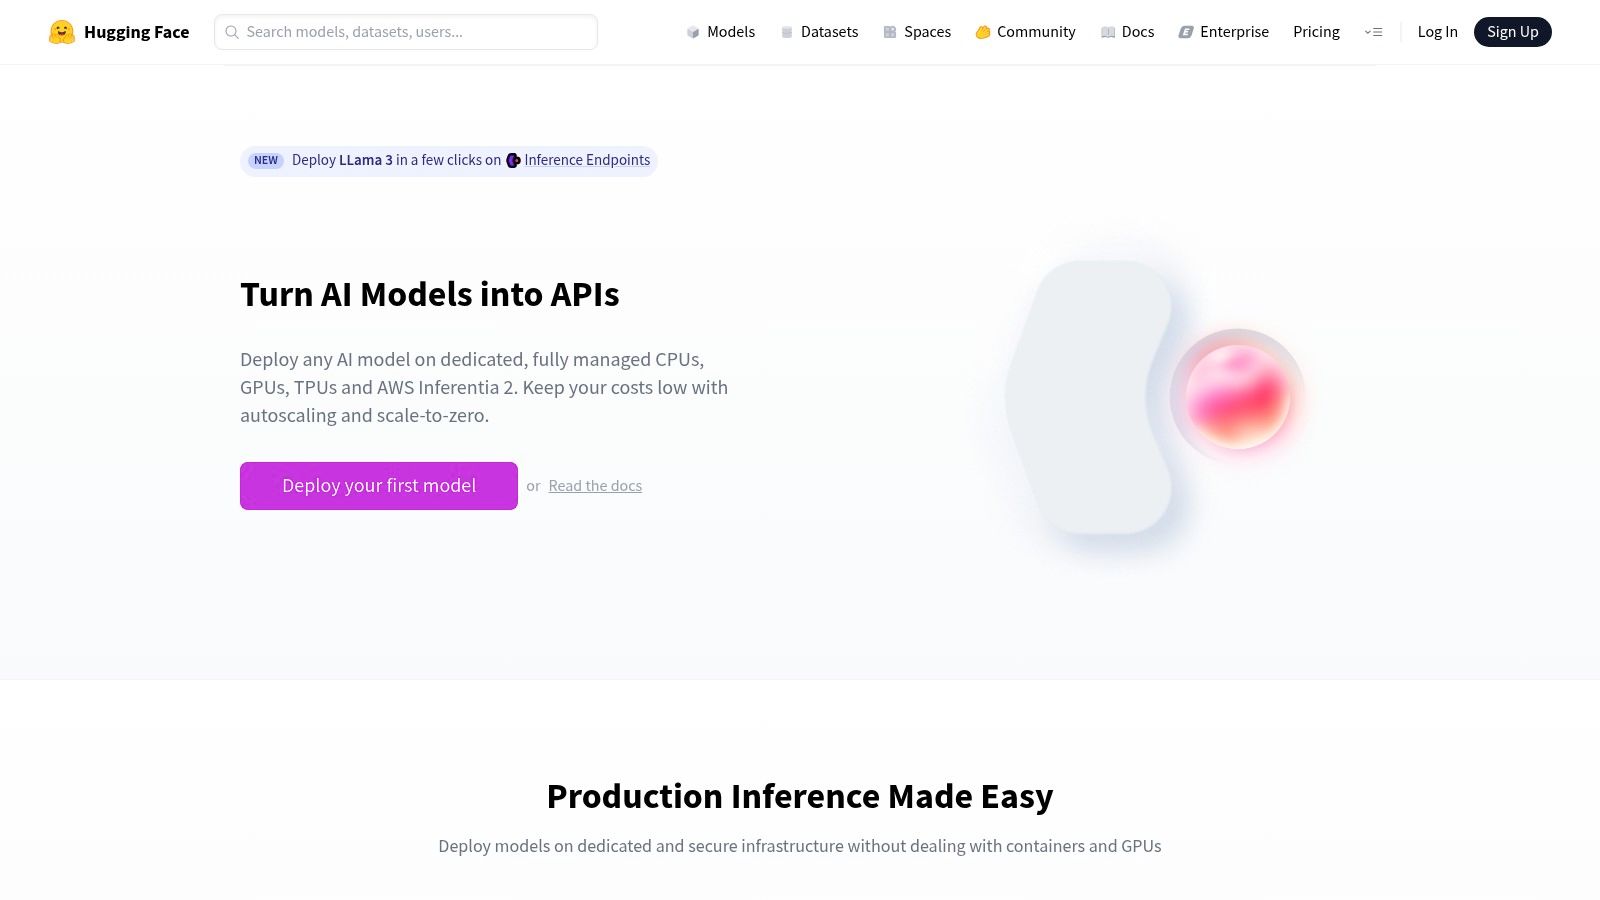Click the Production Inference Made Easy heading
The width and height of the screenshot is (1600, 900).
tap(800, 796)
